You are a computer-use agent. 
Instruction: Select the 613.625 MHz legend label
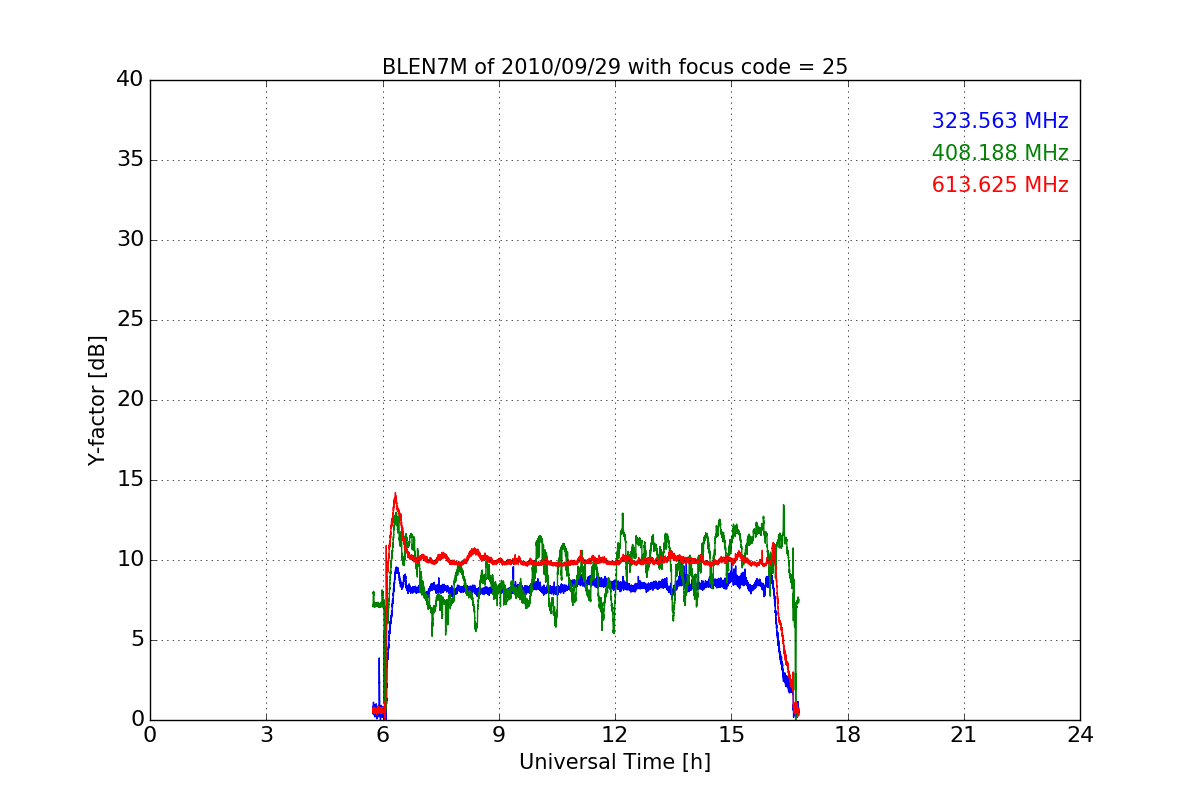point(1000,185)
